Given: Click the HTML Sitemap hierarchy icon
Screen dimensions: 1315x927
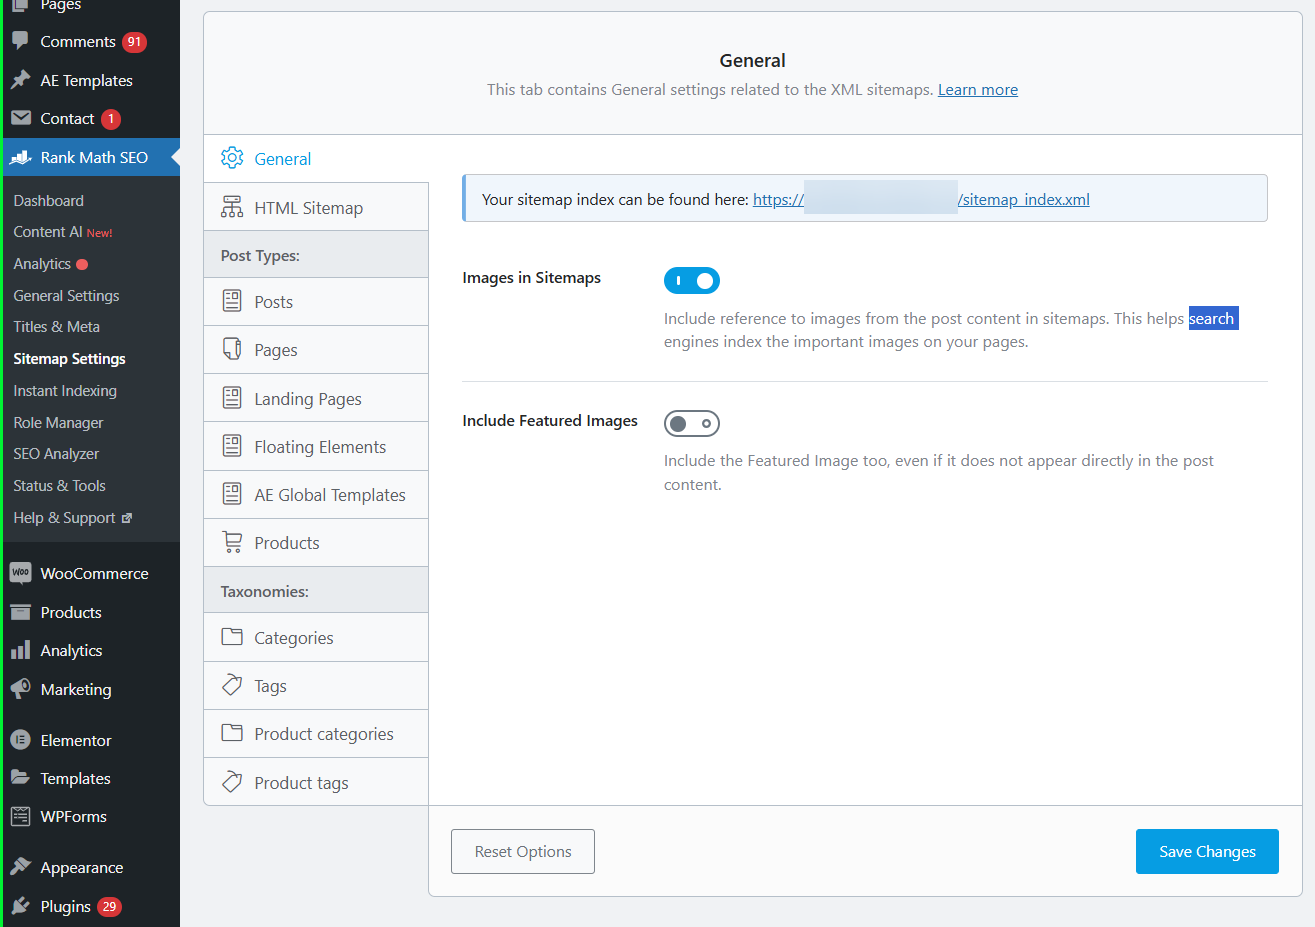Looking at the screenshot, I should 232,207.
